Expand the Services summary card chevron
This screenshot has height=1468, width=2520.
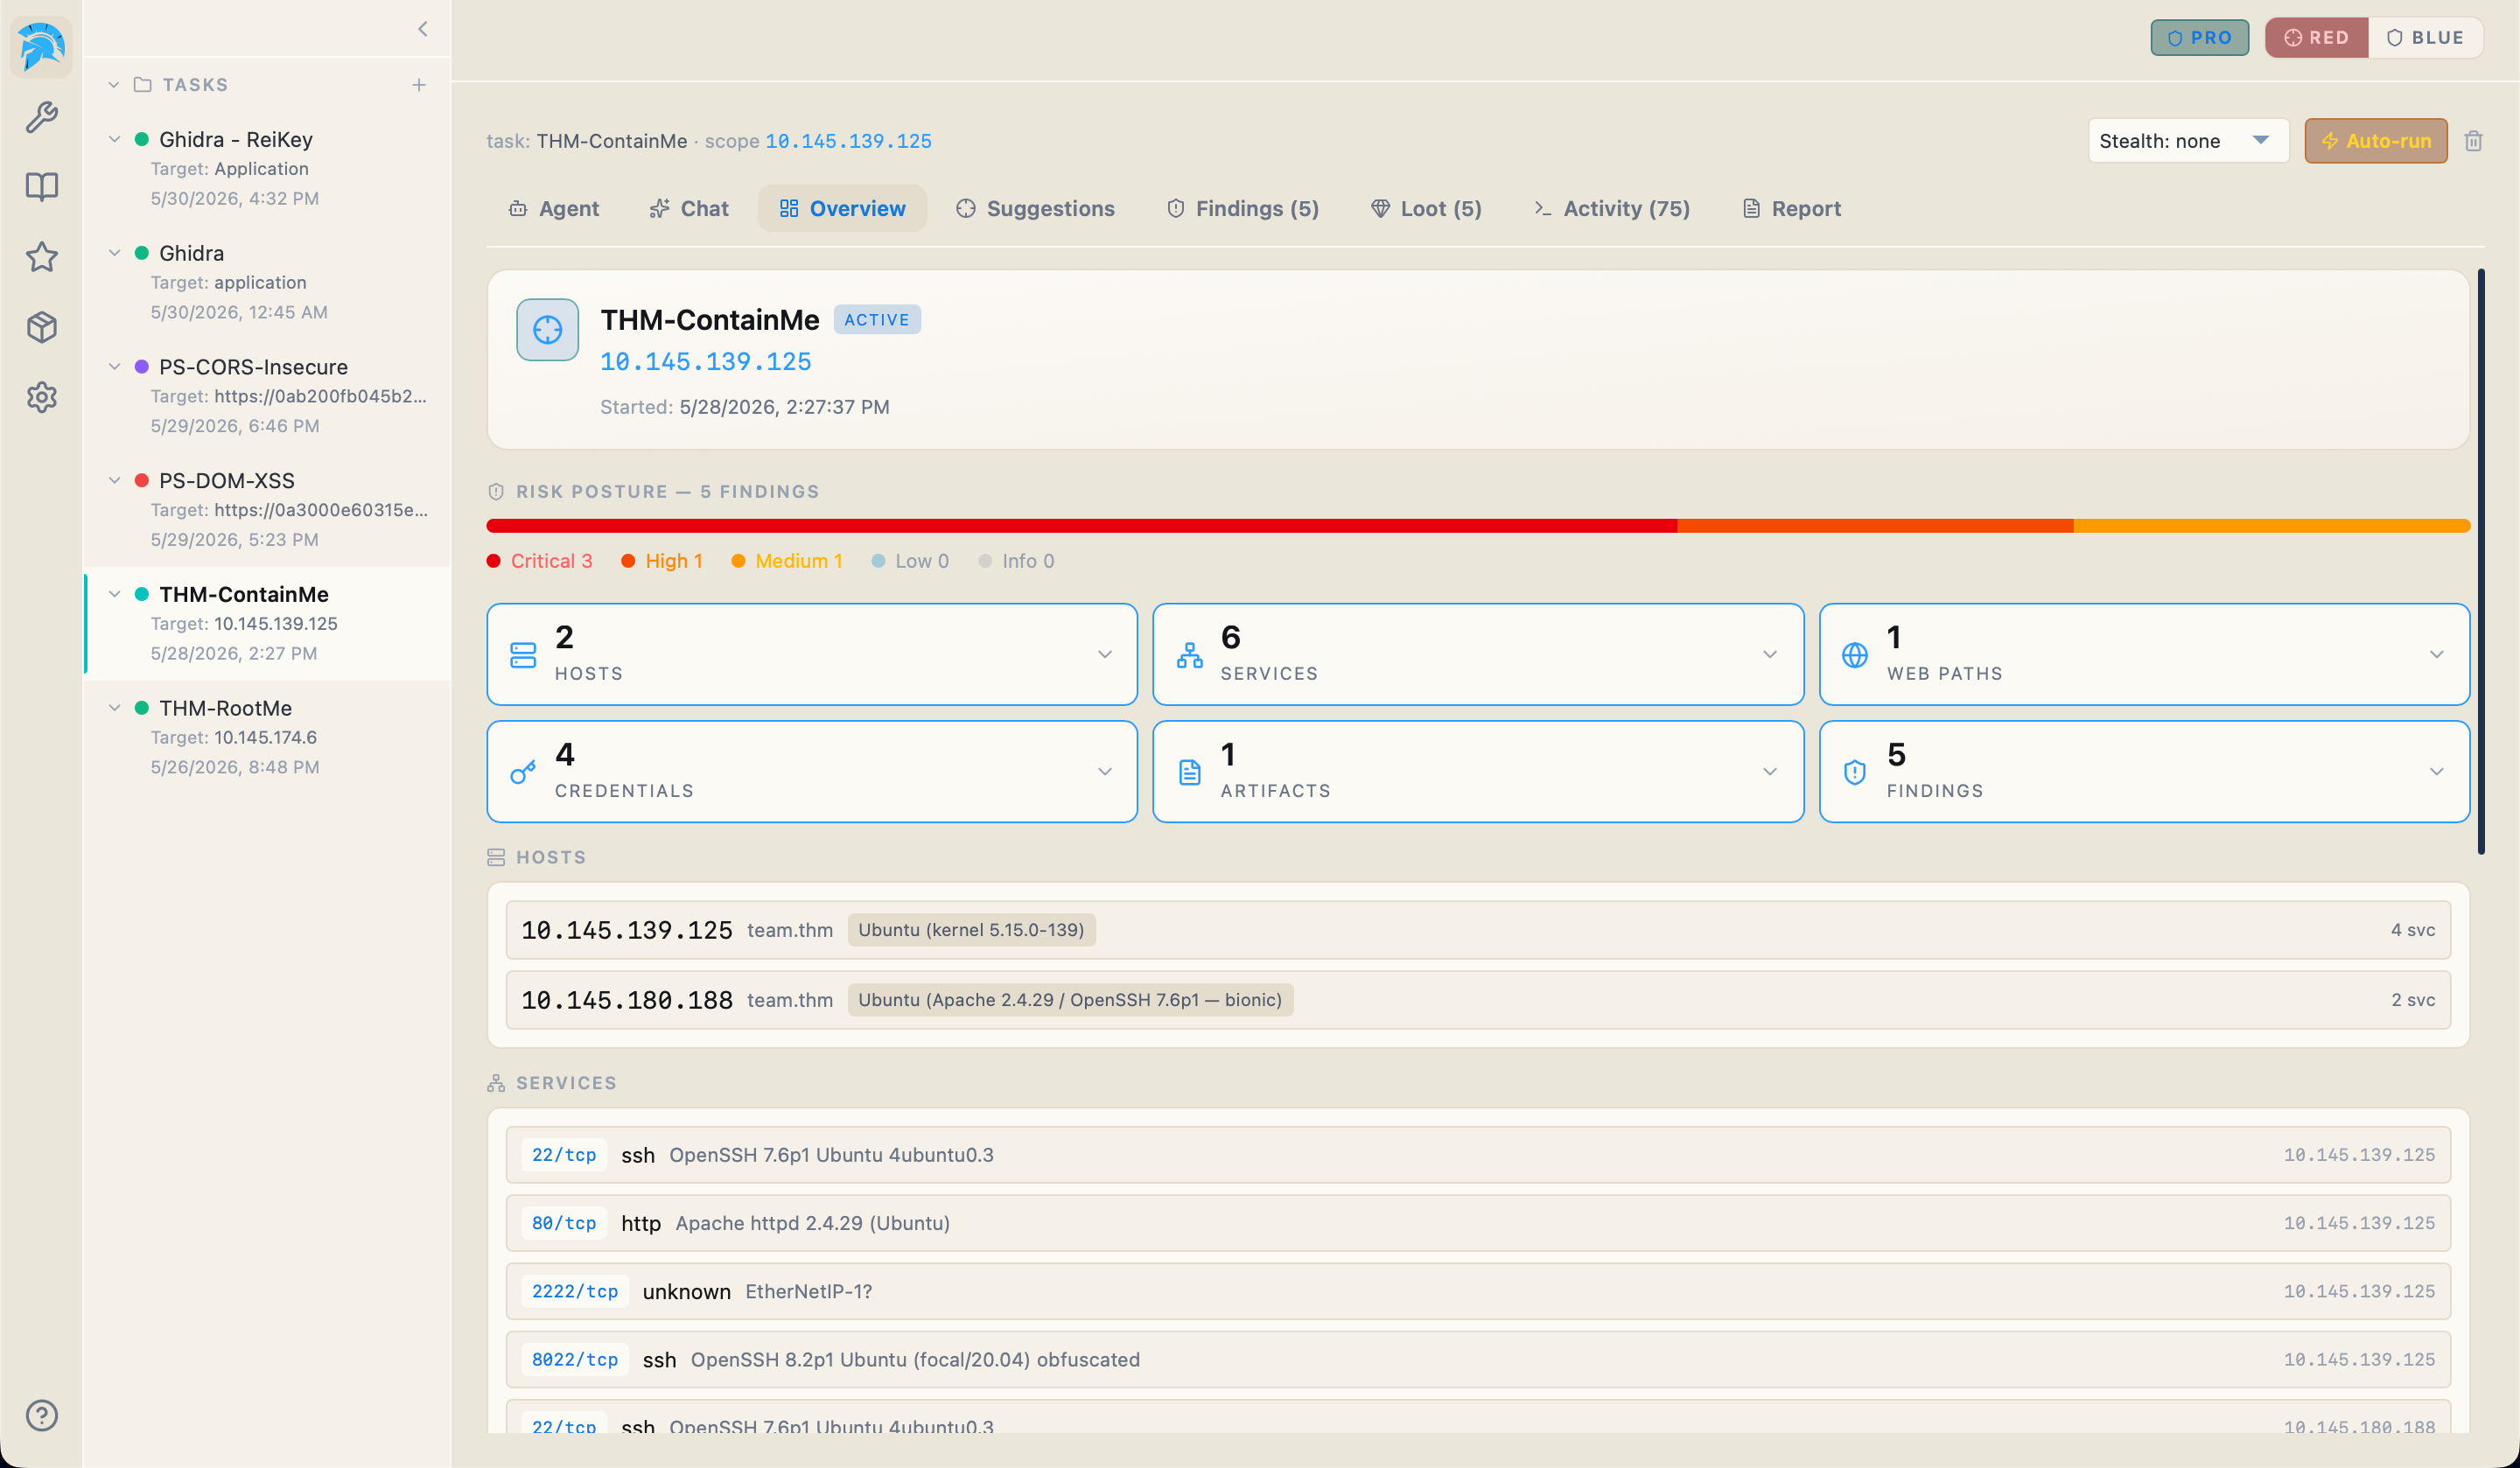(1769, 654)
